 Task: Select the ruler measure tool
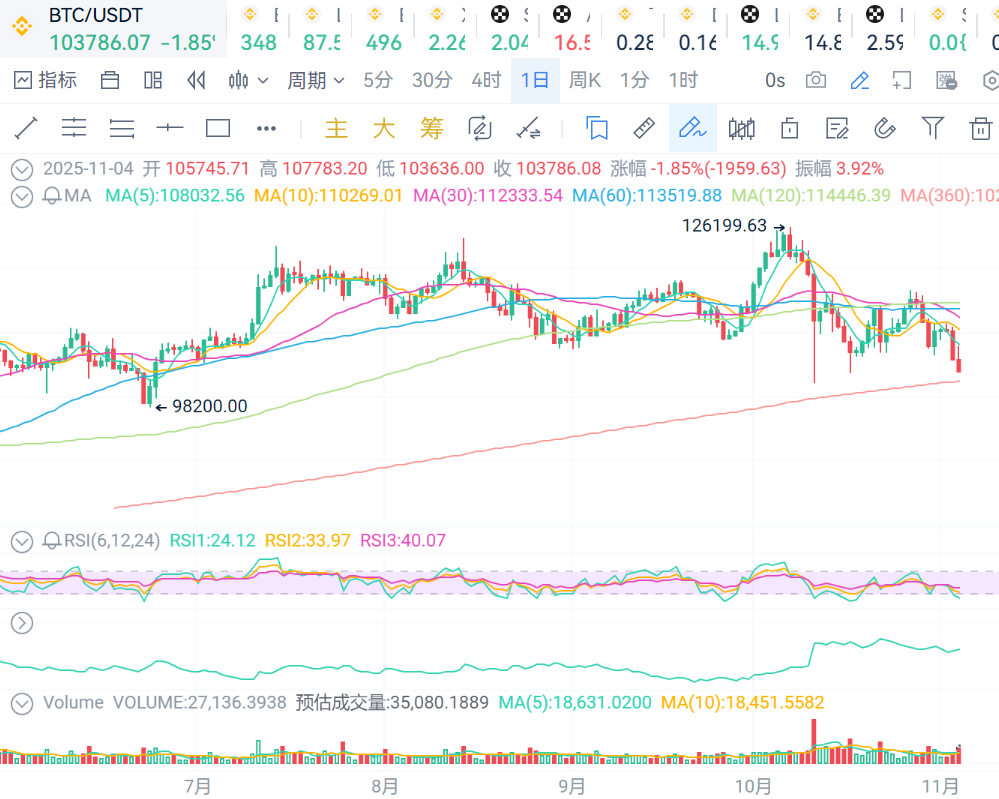coord(644,128)
